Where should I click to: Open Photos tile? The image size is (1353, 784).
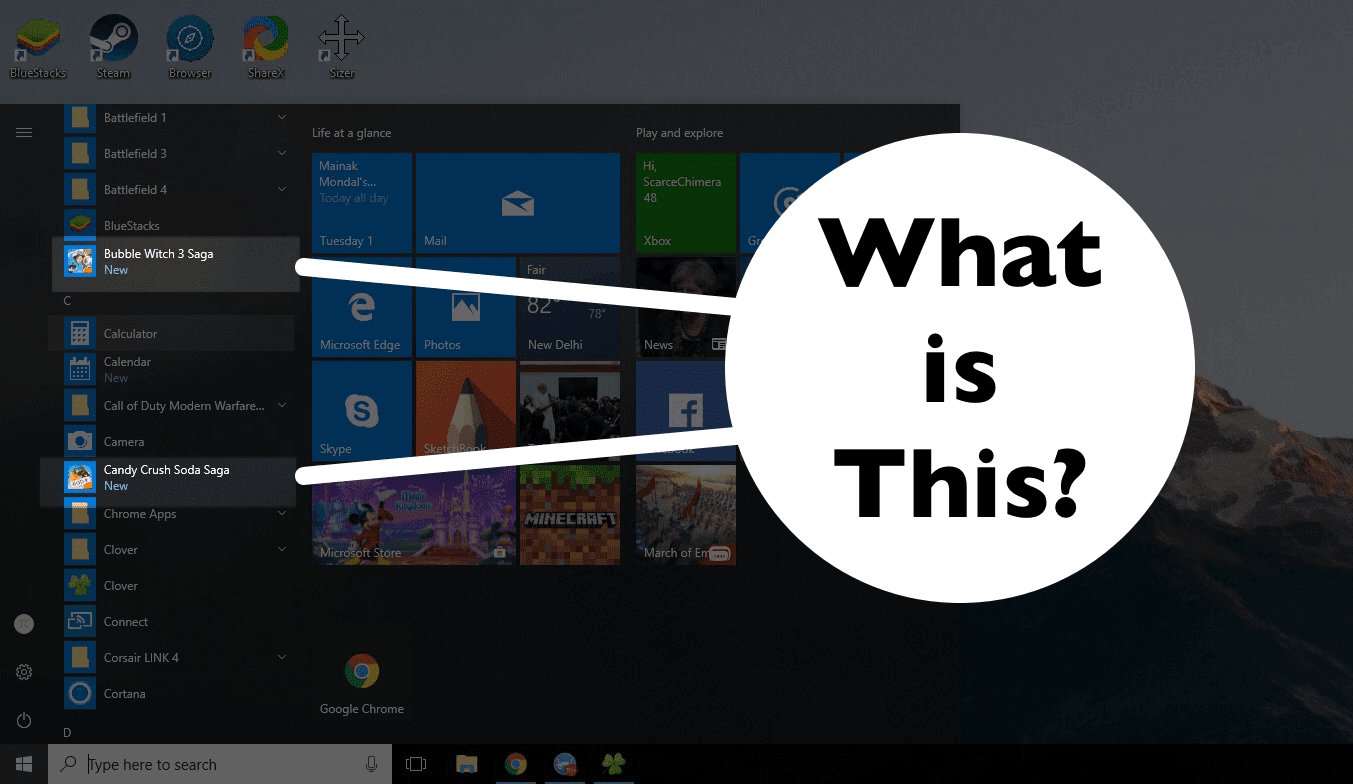466,307
